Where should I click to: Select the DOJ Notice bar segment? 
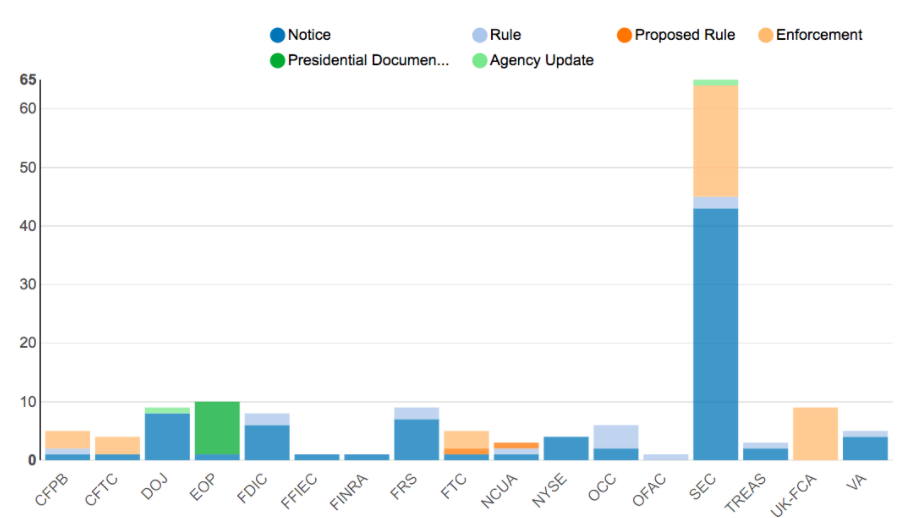(167, 437)
